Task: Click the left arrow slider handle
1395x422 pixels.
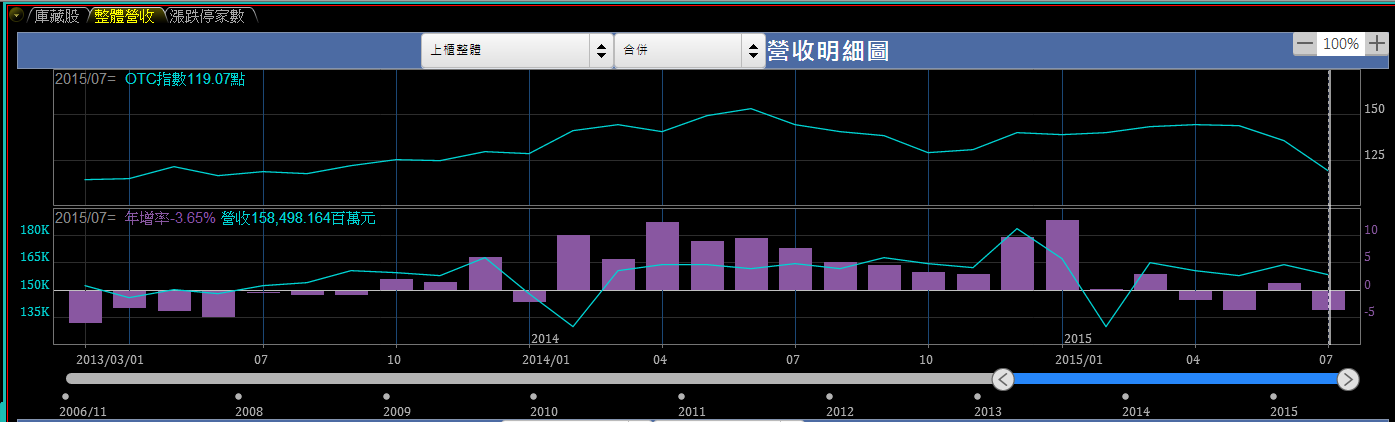Action: (1003, 379)
